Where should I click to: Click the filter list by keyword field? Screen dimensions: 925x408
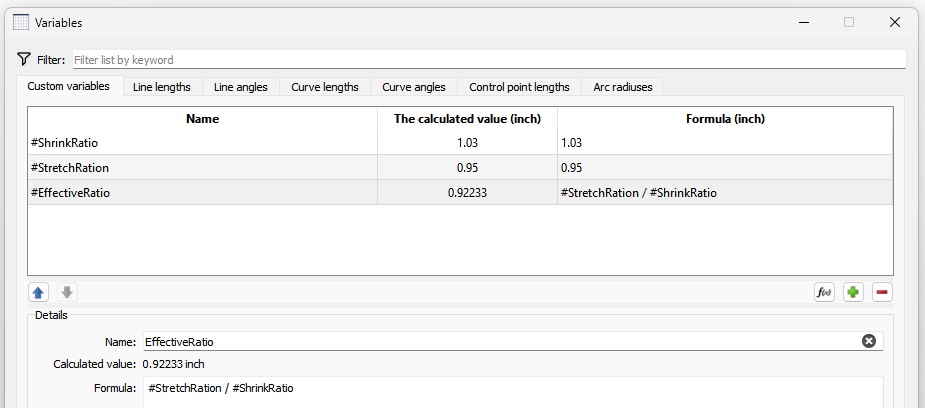pyautogui.click(x=488, y=60)
